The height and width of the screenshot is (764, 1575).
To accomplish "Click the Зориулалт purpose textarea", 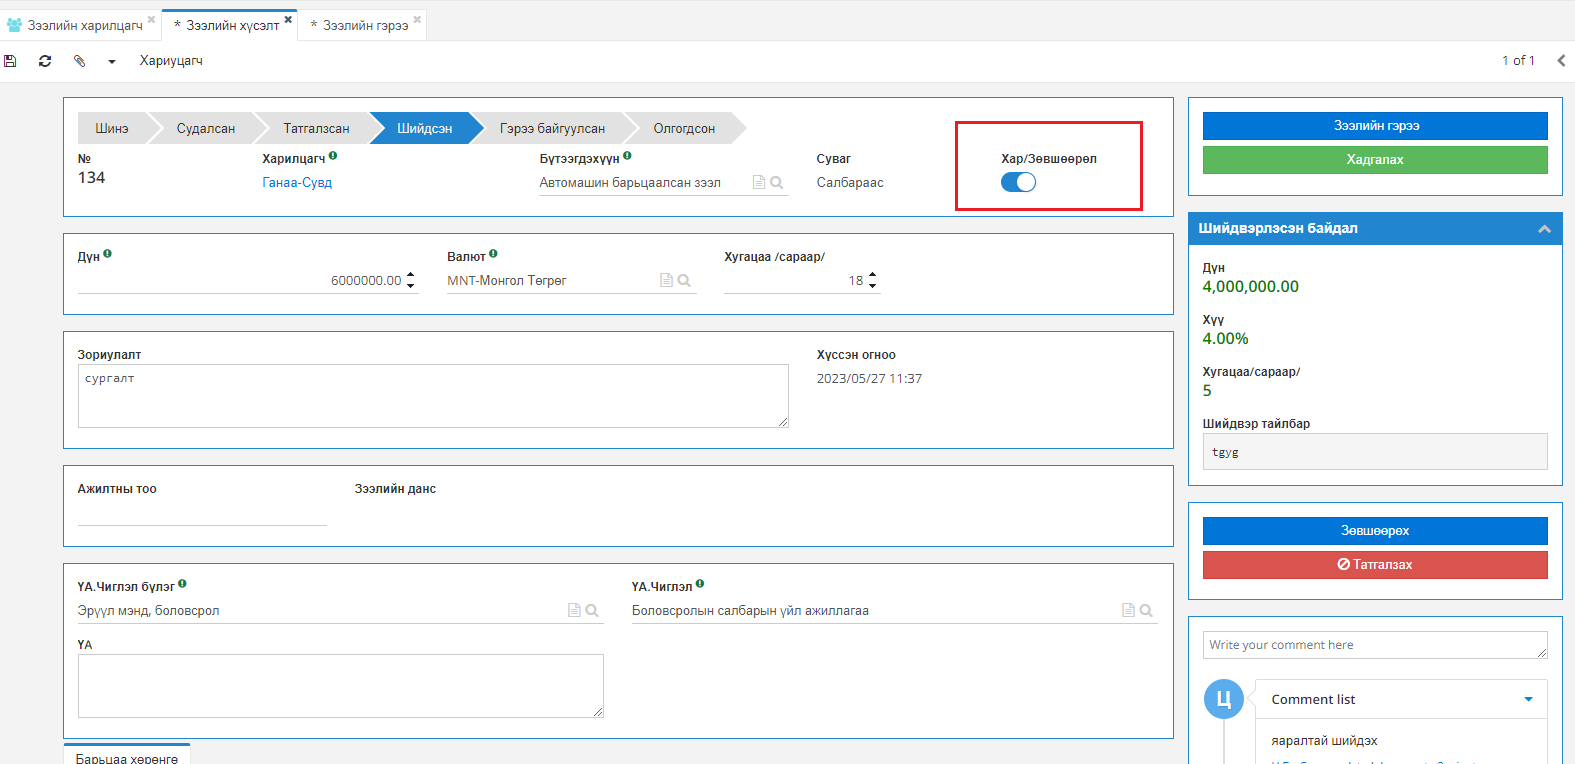I will [x=433, y=396].
